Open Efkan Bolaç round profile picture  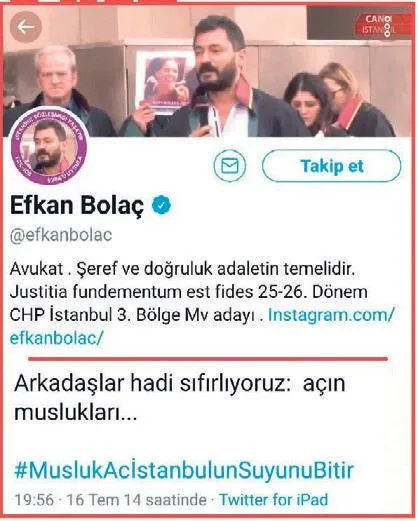tap(49, 146)
